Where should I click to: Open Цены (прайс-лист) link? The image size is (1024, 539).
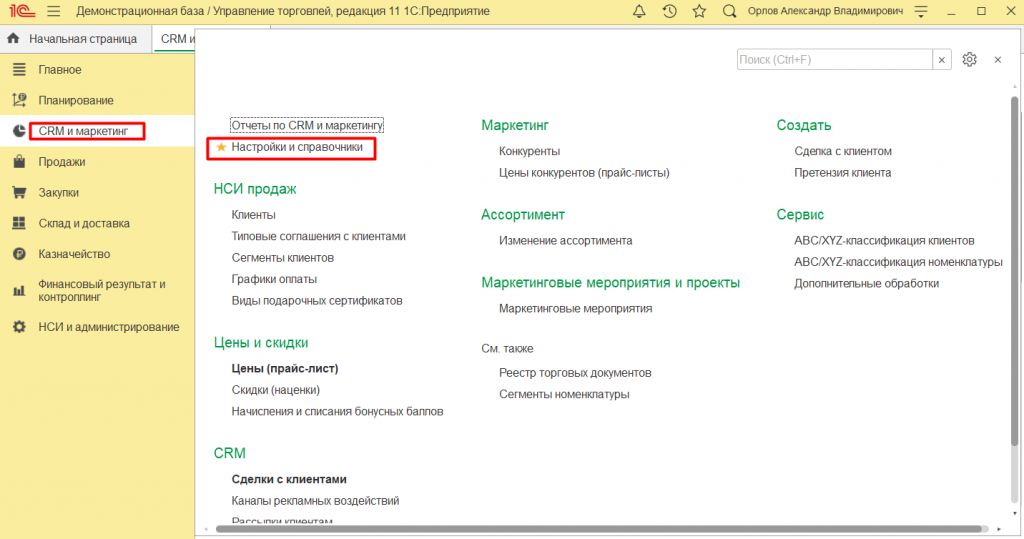[285, 368]
